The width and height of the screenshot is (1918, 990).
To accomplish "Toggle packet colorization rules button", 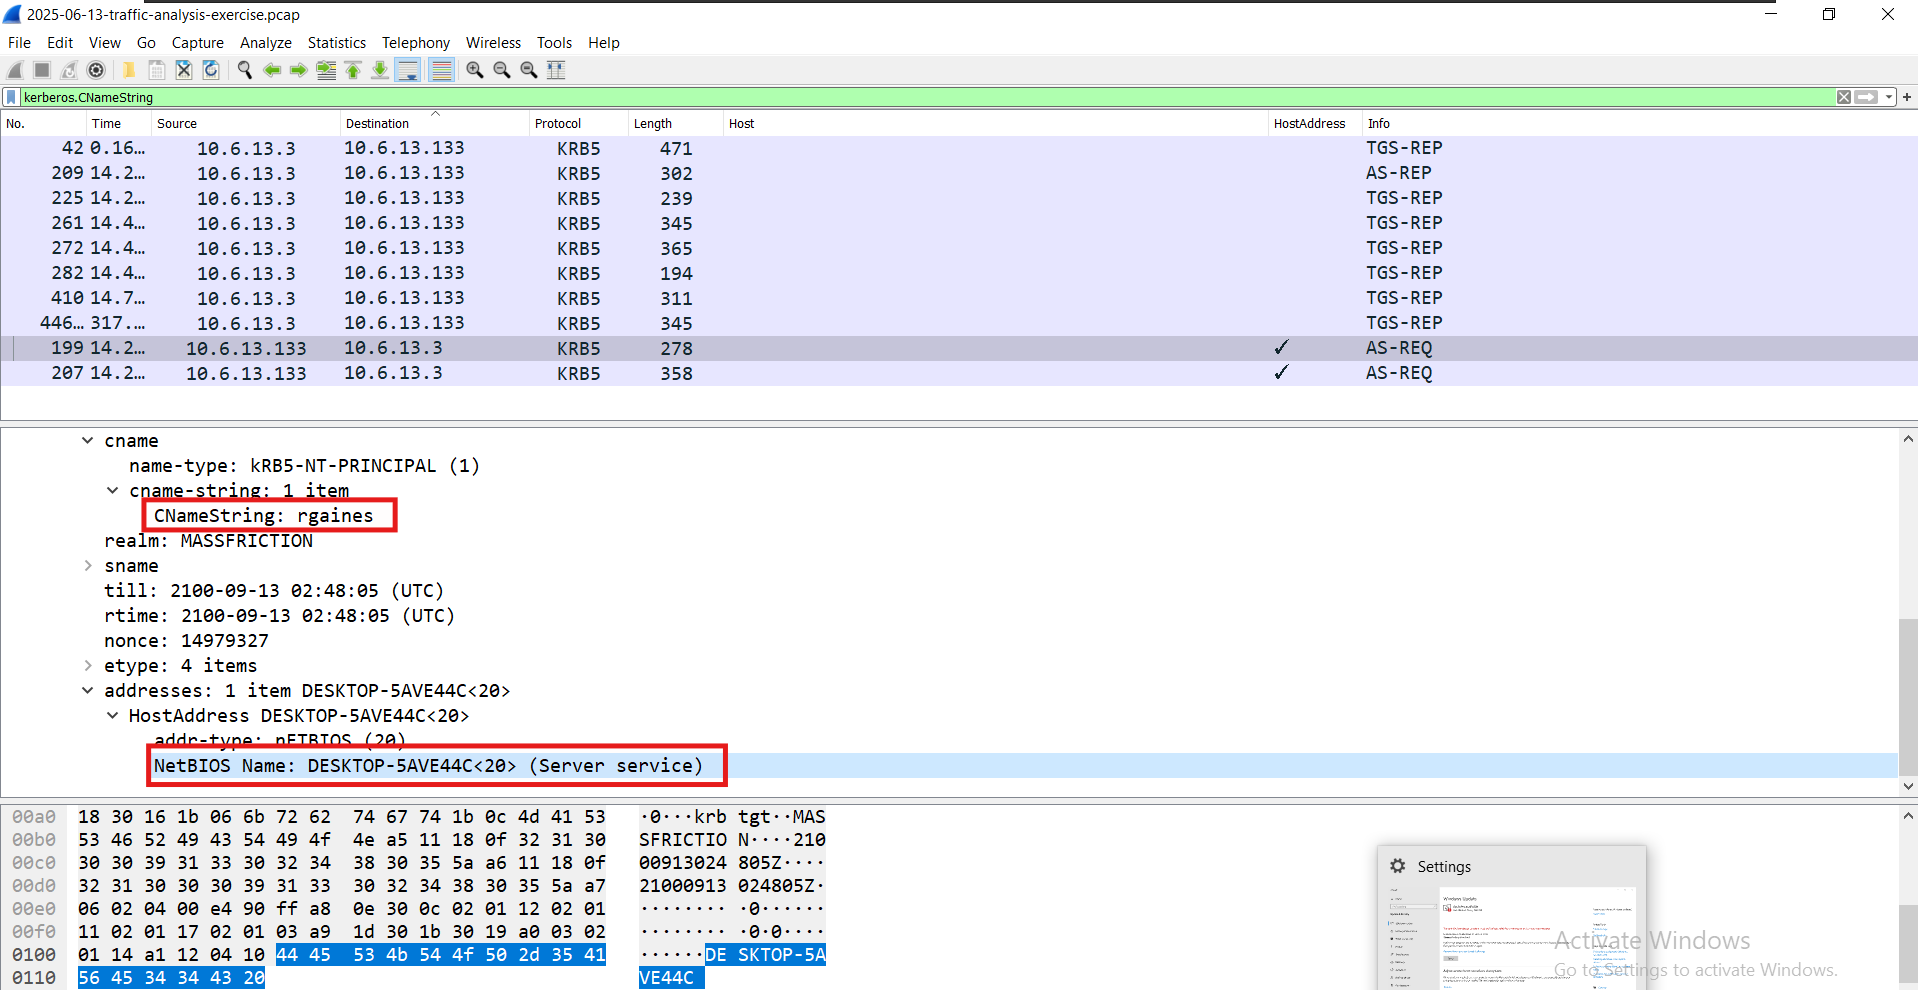I will point(441,70).
